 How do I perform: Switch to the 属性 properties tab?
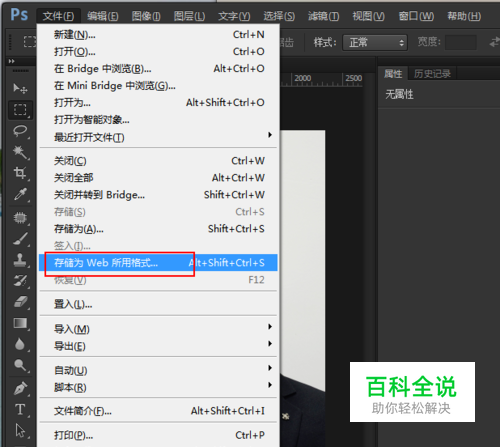(393, 74)
